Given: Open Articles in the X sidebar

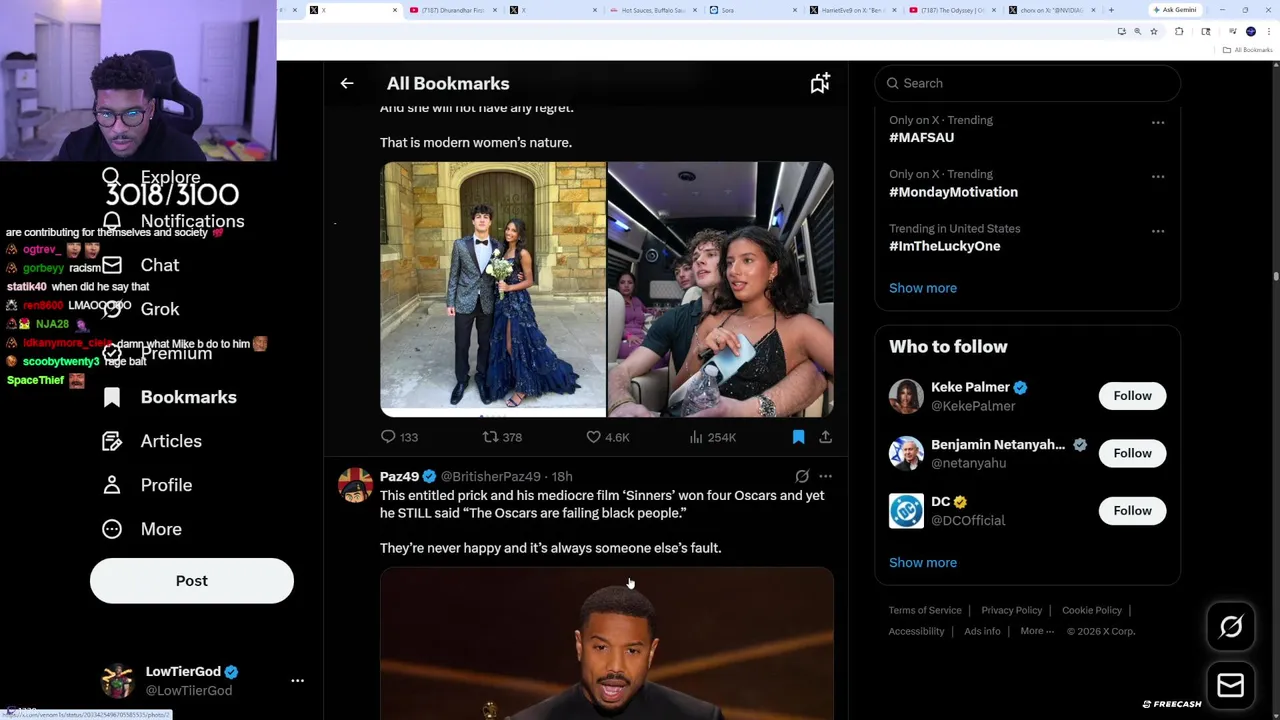Looking at the screenshot, I should point(152,441).
